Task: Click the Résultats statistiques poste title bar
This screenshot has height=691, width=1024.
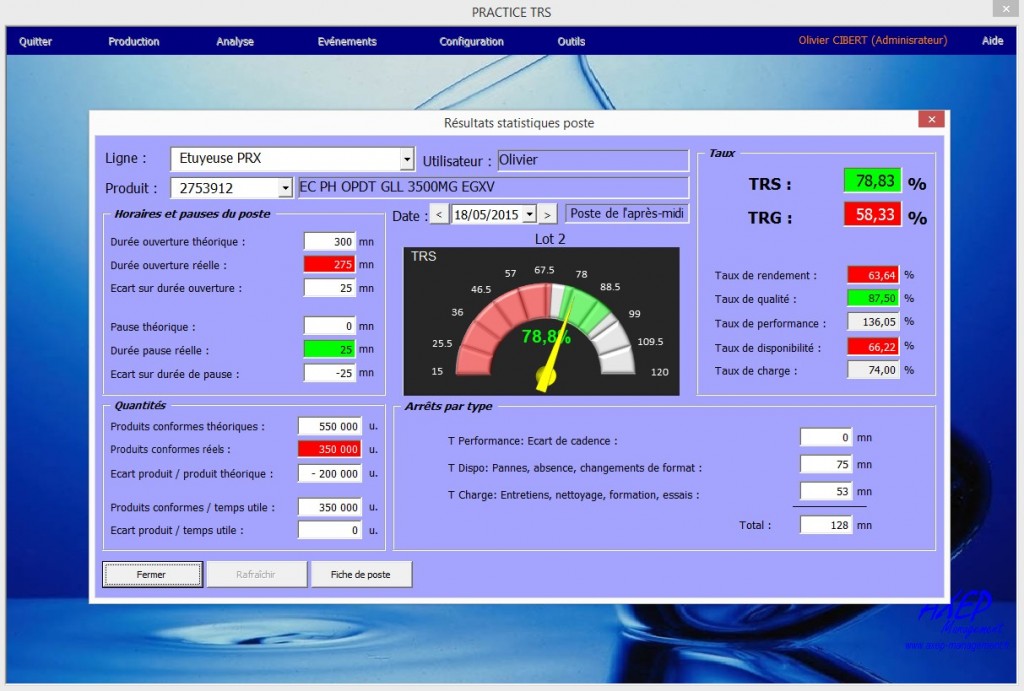Action: click(519, 122)
